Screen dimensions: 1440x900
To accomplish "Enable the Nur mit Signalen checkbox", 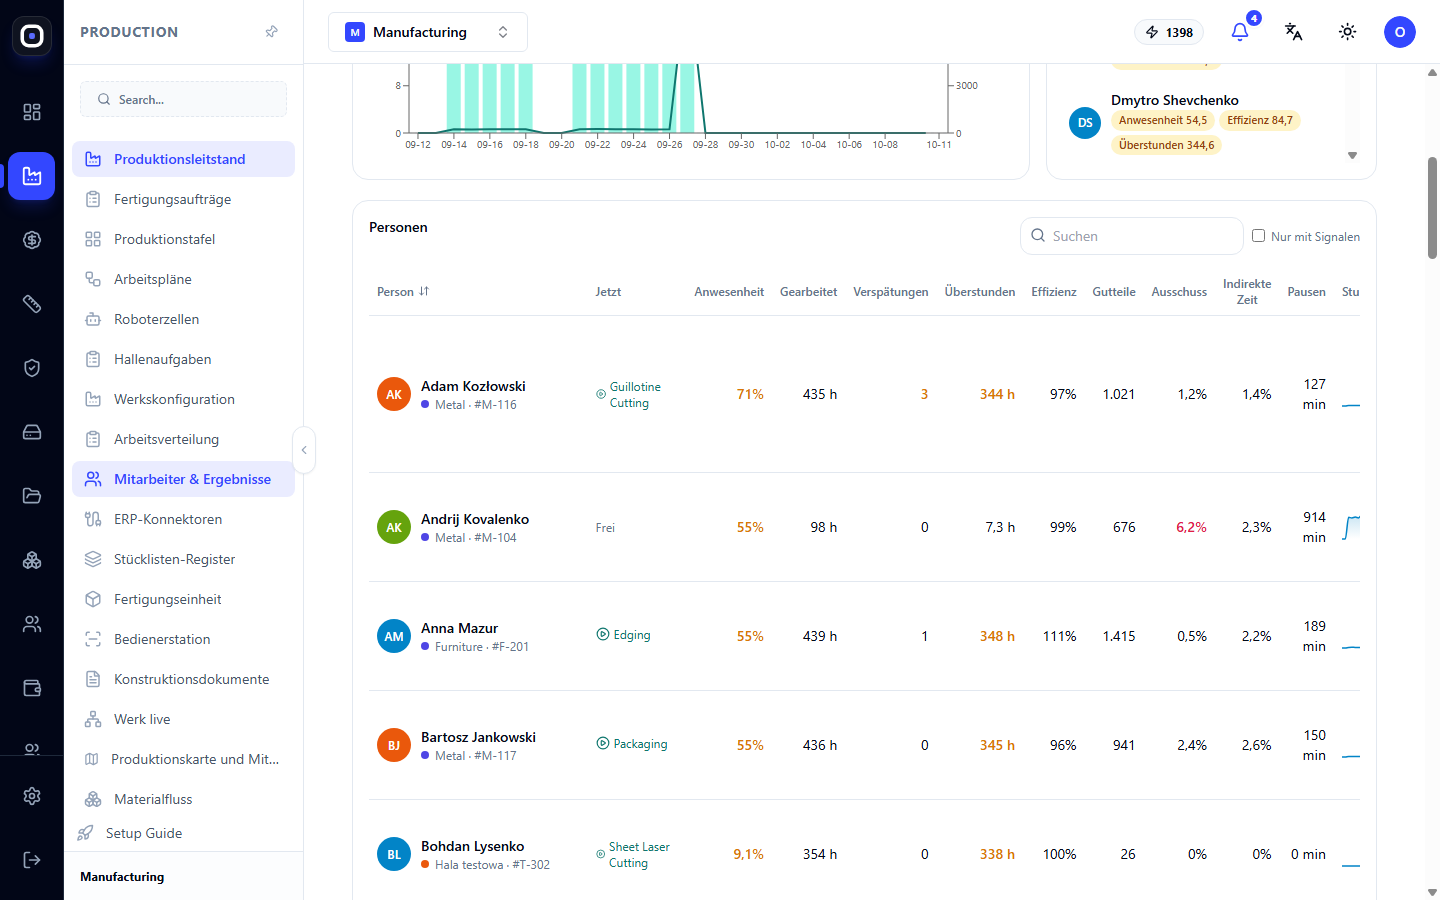I will click(x=1258, y=236).
